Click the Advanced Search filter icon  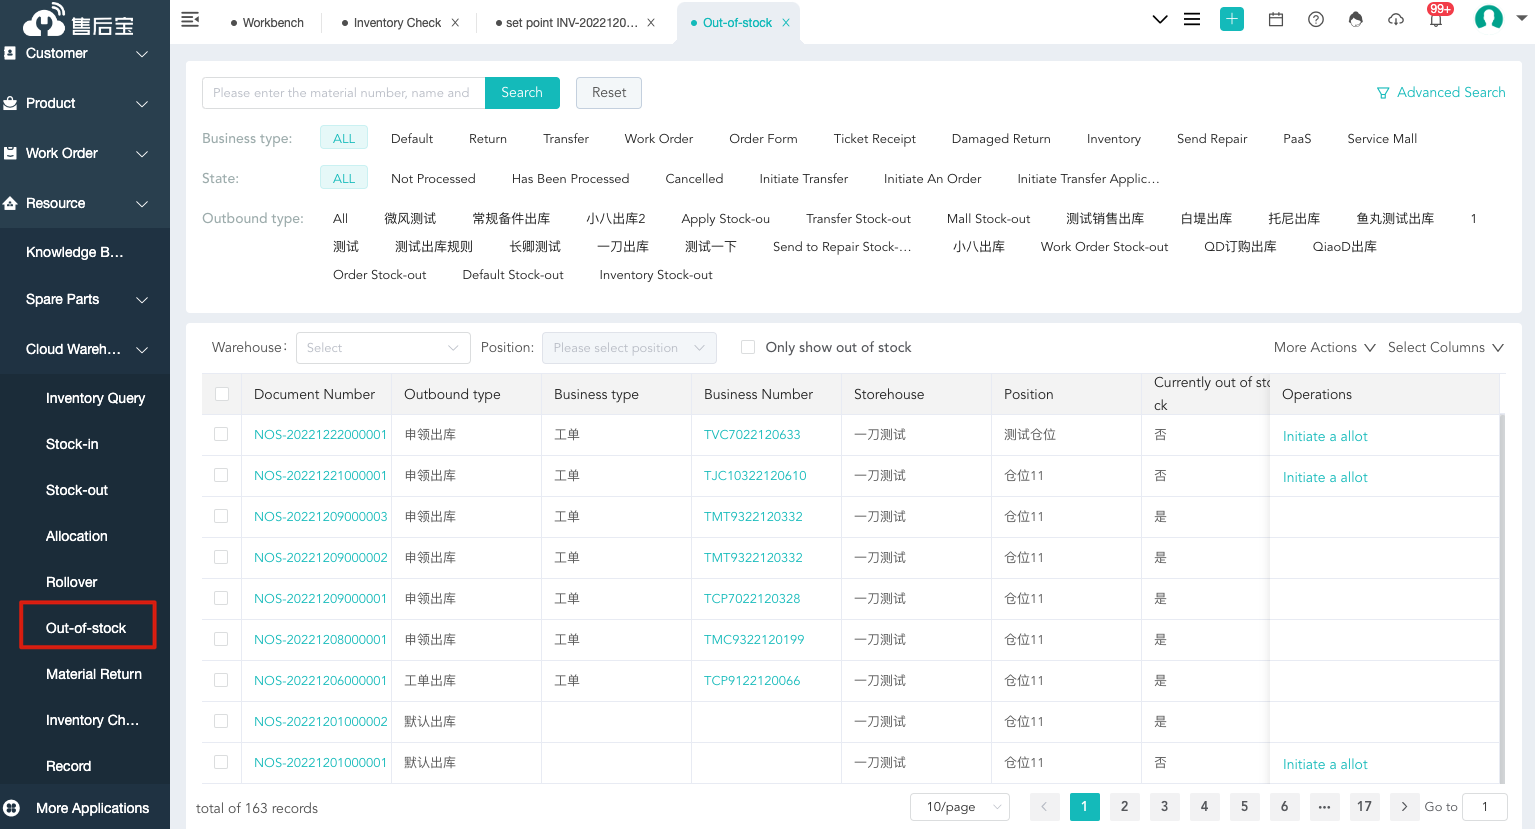click(1383, 93)
